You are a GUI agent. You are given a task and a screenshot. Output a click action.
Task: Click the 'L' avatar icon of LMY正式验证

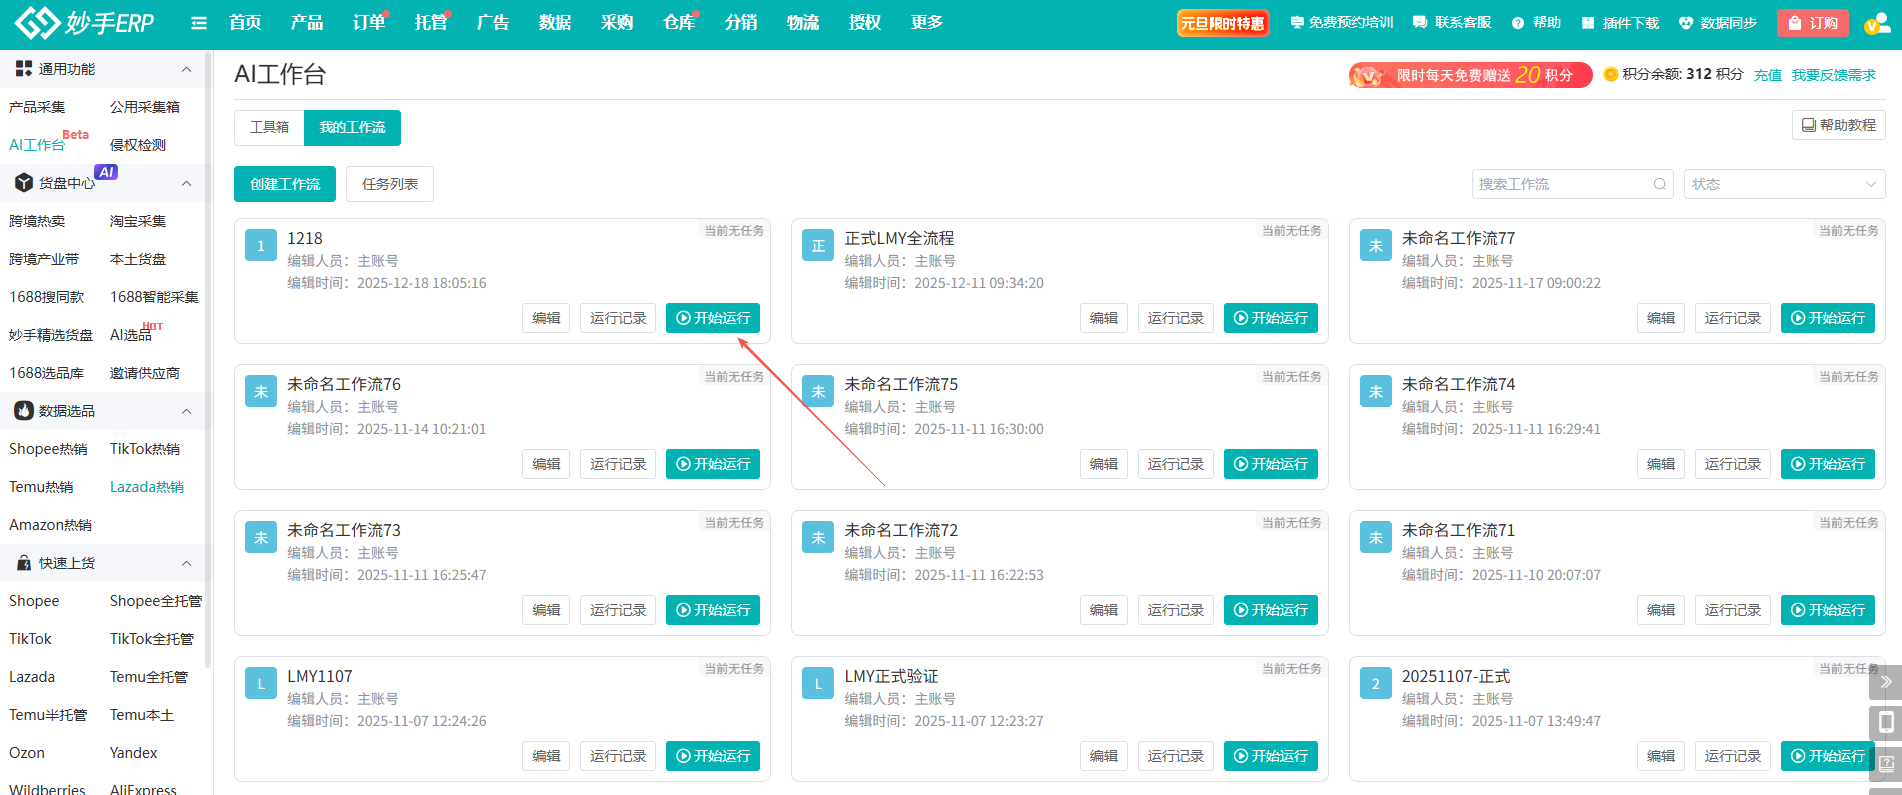pyautogui.click(x=818, y=683)
